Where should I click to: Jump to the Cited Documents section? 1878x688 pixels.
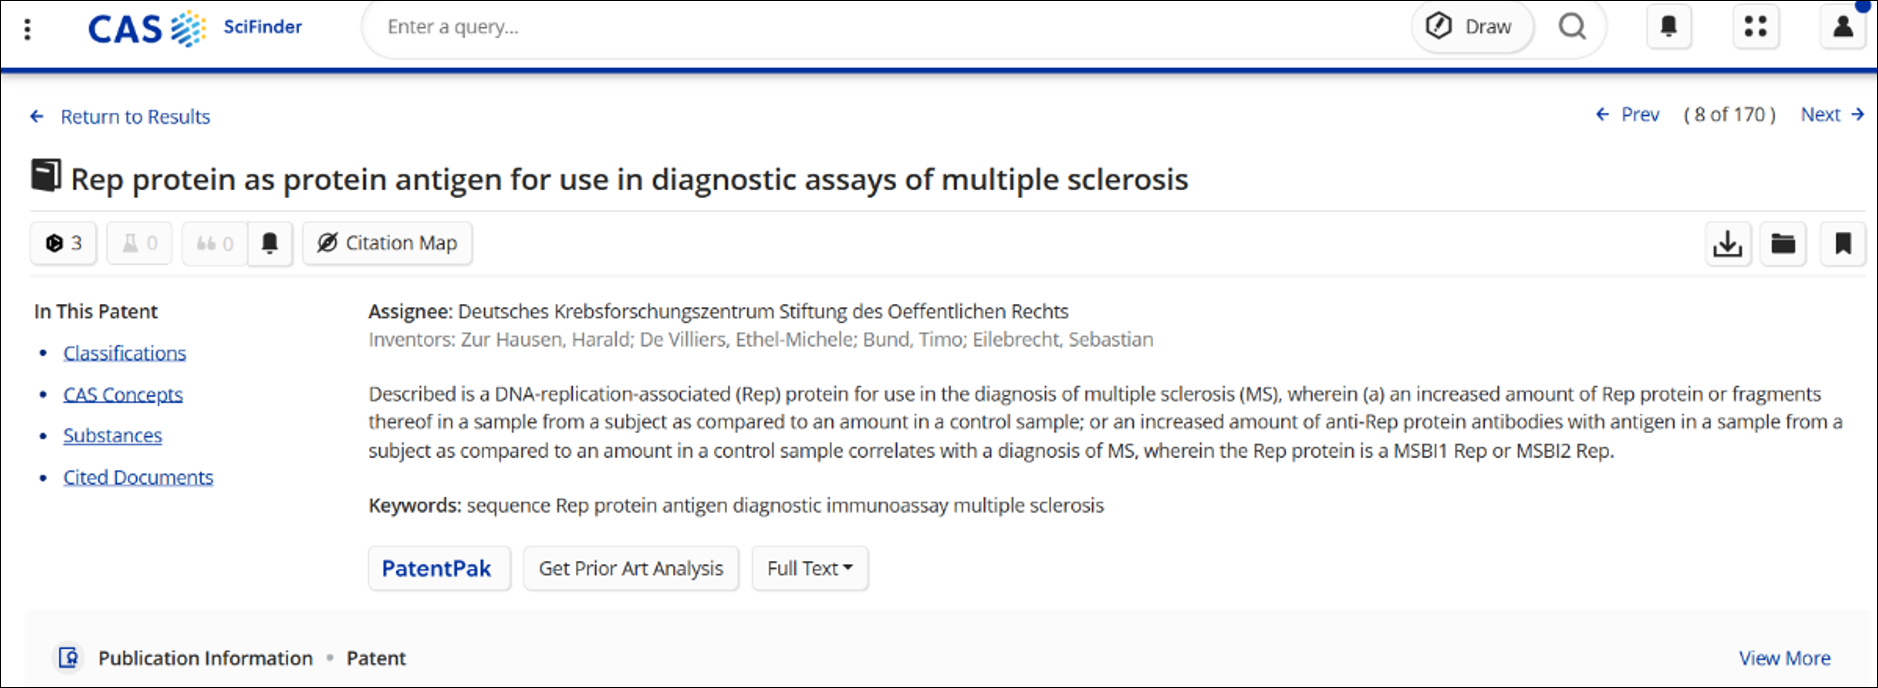coord(138,477)
